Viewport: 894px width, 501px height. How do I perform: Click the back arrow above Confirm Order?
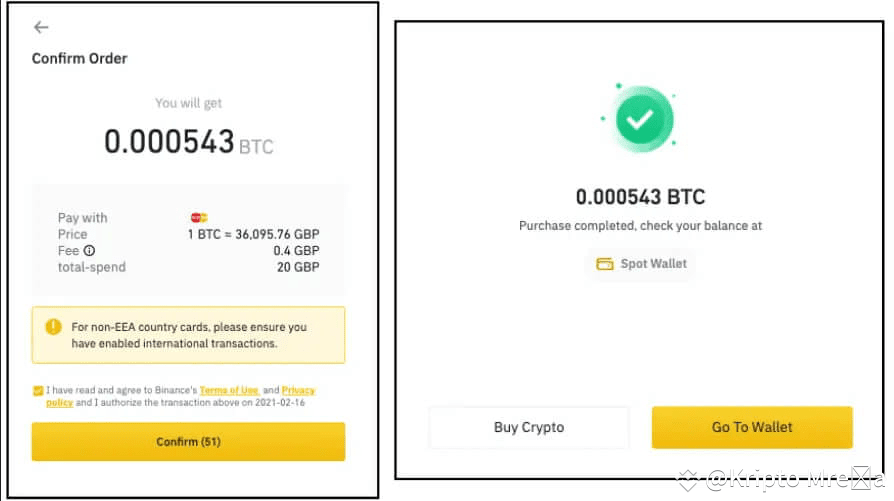[x=41, y=28]
